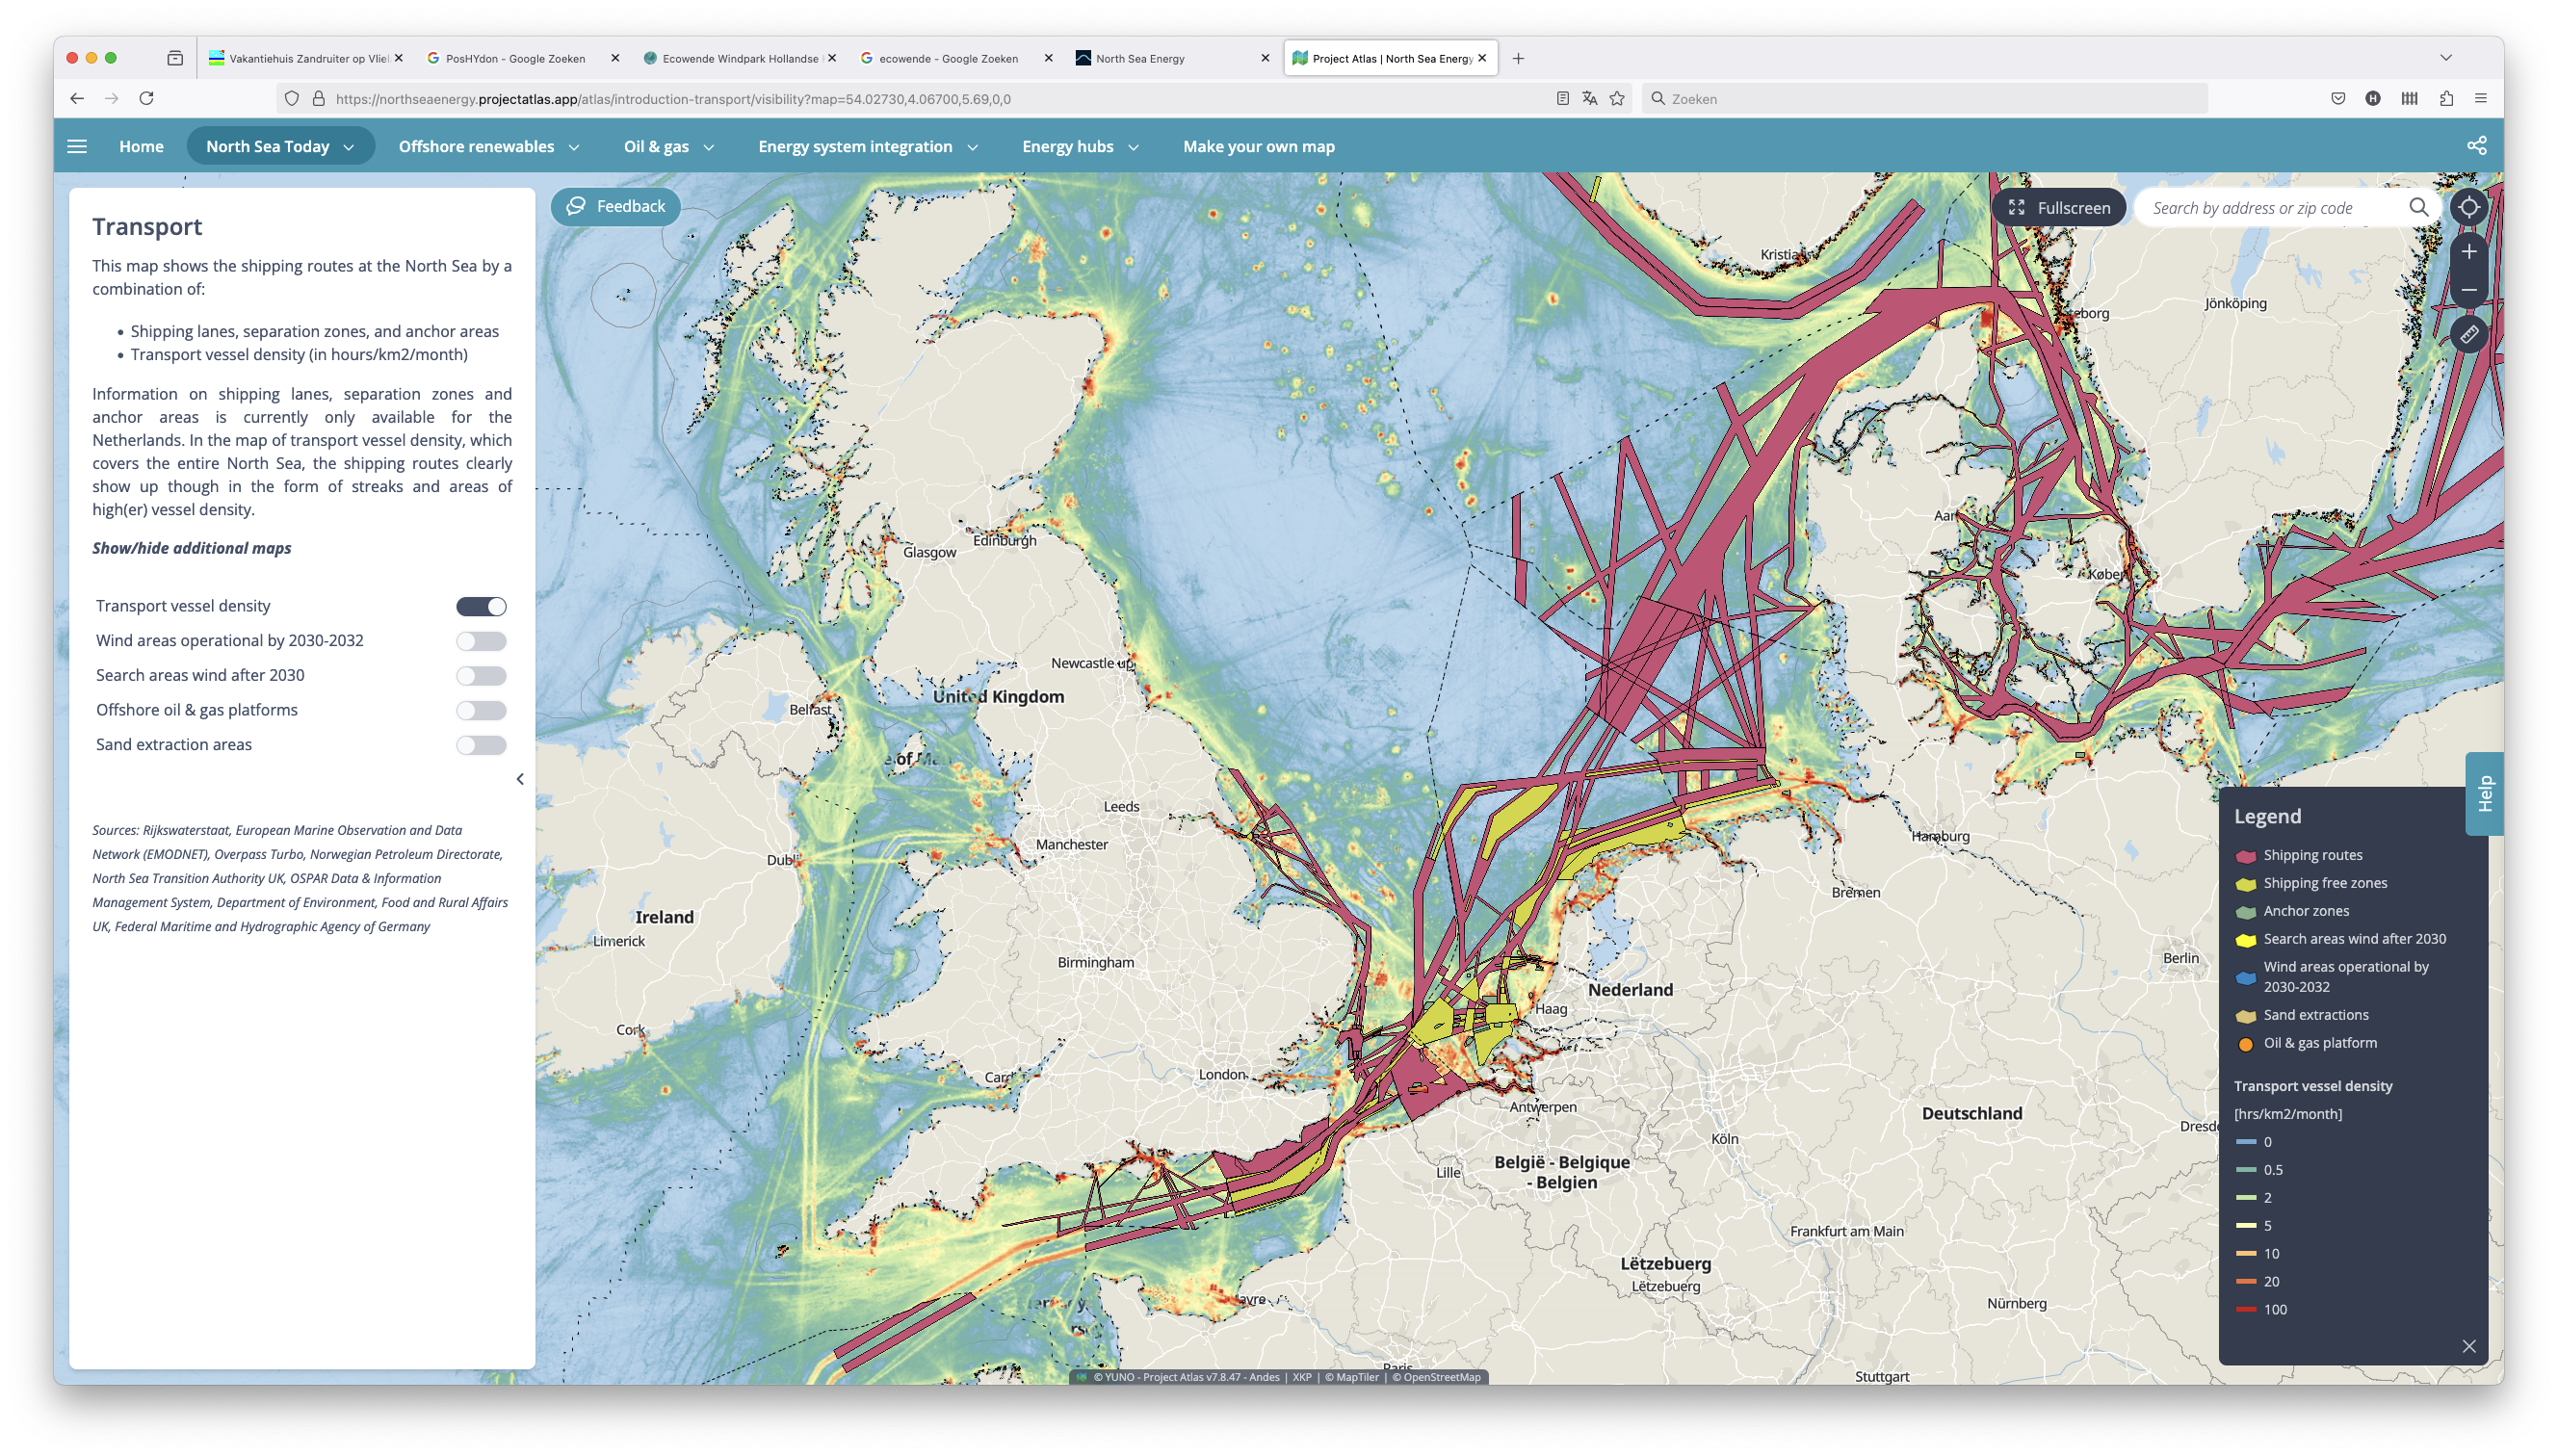
Task: Click the "Legend" panel title
Action: pos(2267,816)
